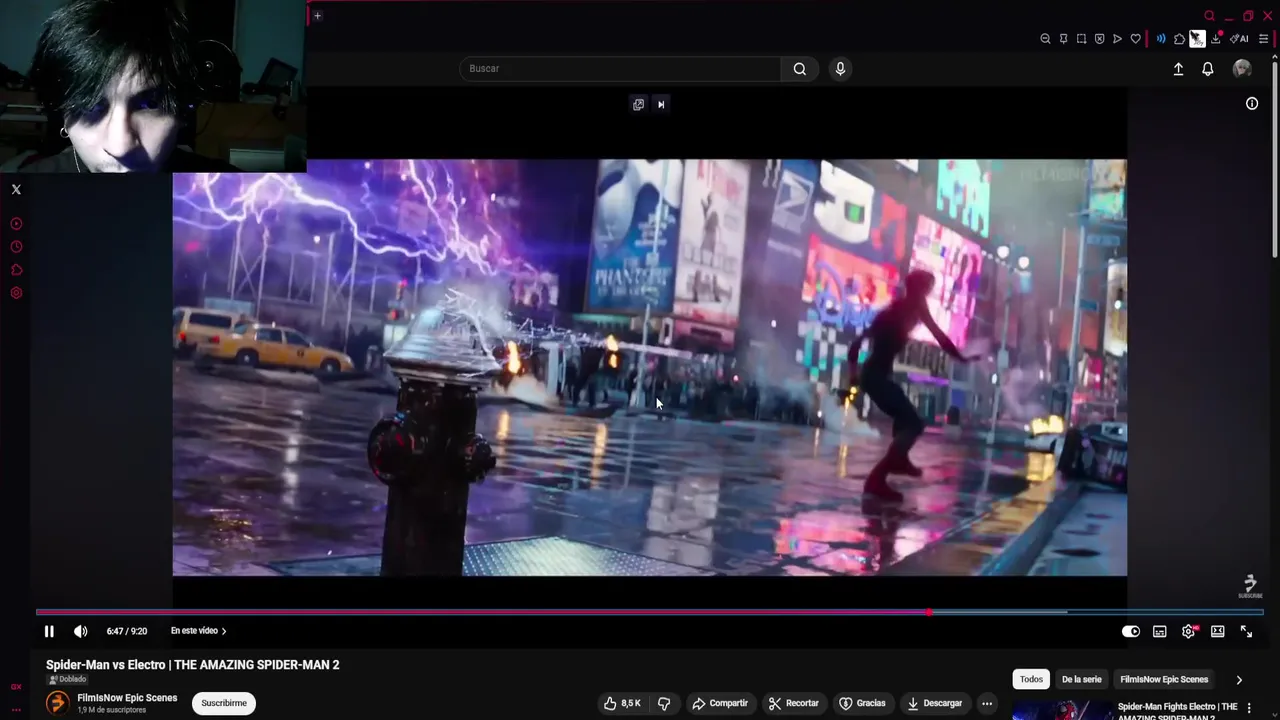This screenshot has width=1280, height=720.
Task: Select the 'De la serie' chip
Action: [x=1081, y=679]
